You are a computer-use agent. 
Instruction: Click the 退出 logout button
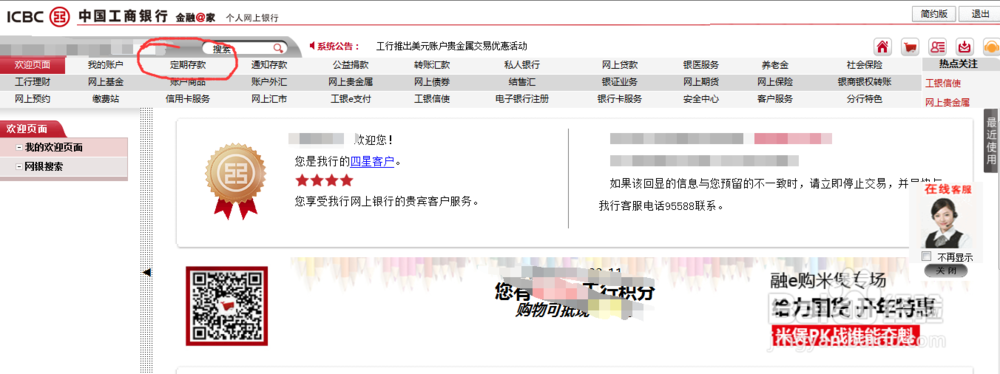point(980,13)
